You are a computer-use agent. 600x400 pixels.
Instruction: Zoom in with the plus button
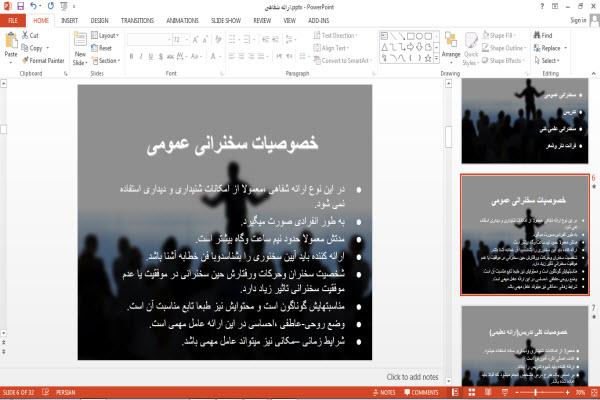567,392
